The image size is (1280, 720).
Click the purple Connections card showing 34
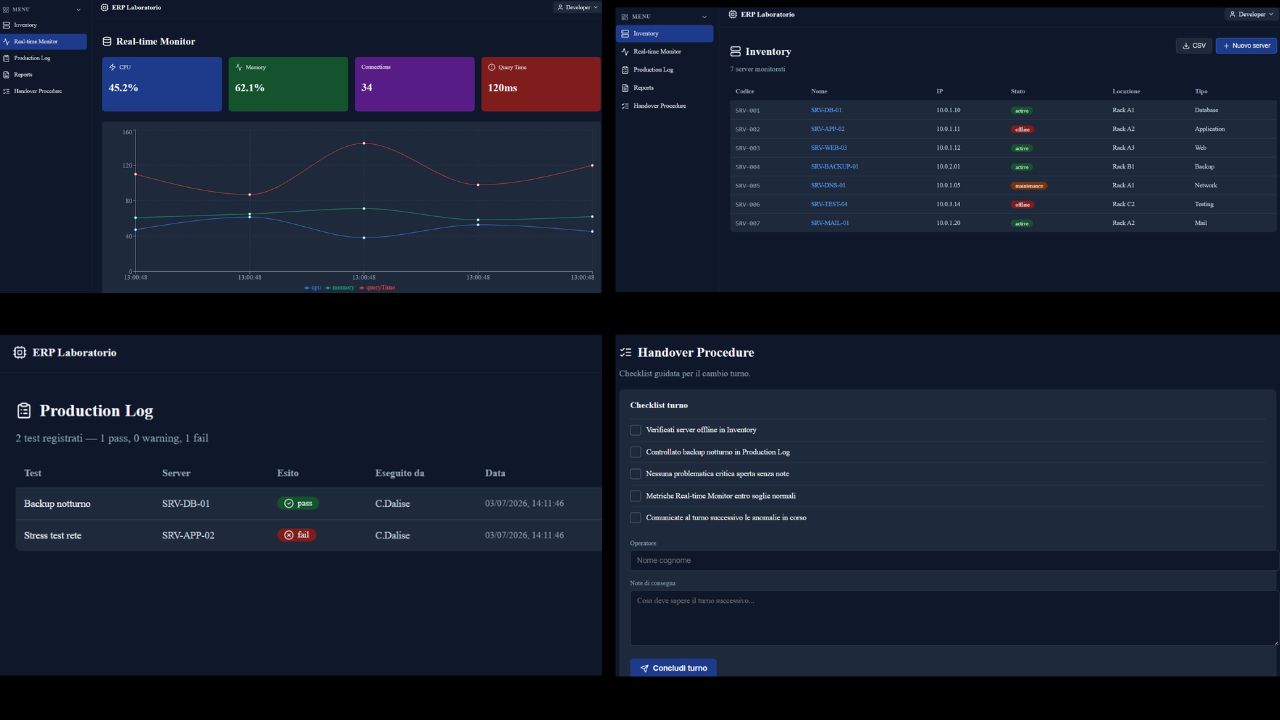(415, 84)
